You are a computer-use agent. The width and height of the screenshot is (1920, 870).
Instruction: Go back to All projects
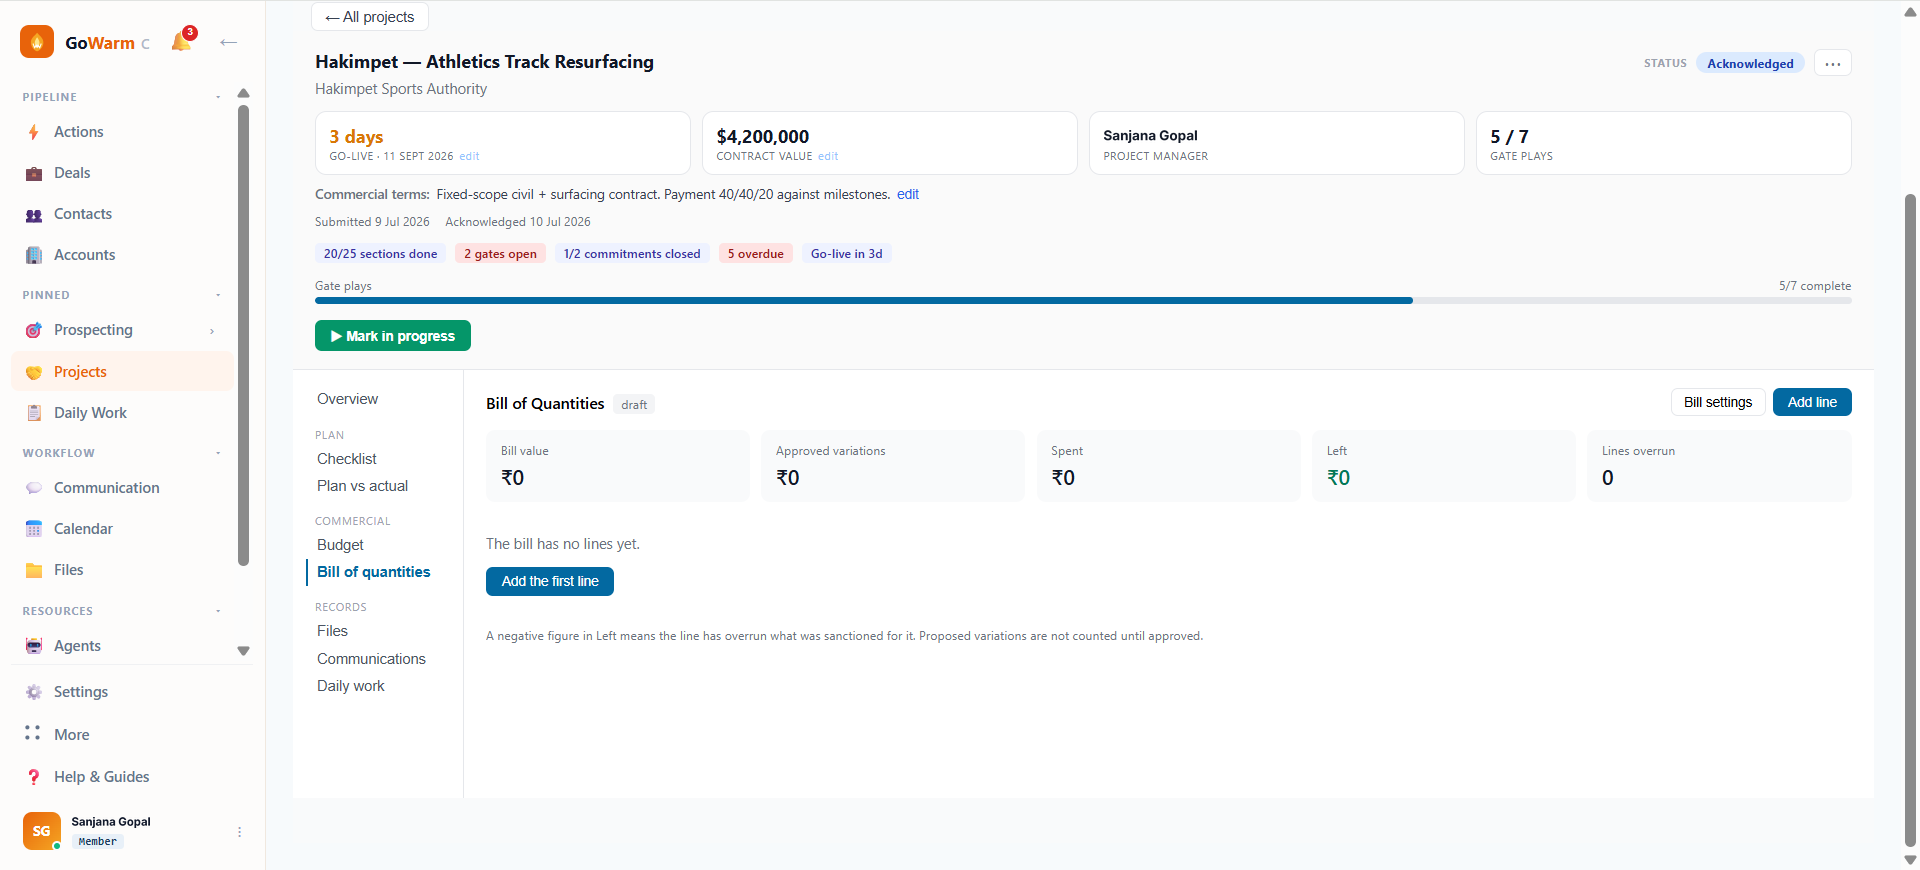point(370,17)
